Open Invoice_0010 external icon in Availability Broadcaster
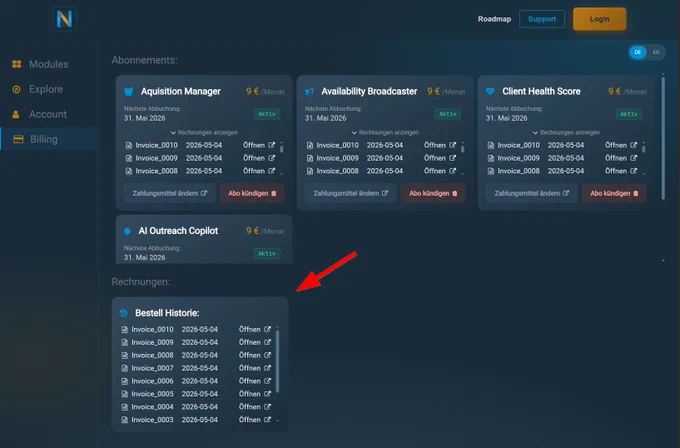 (x=453, y=145)
